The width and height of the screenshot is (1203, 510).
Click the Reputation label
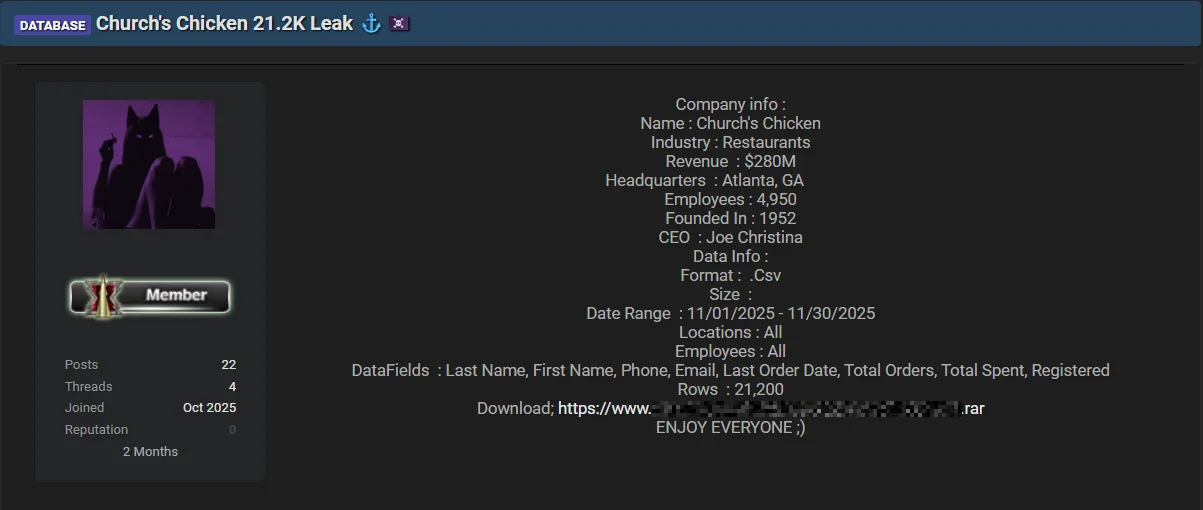(x=97, y=430)
